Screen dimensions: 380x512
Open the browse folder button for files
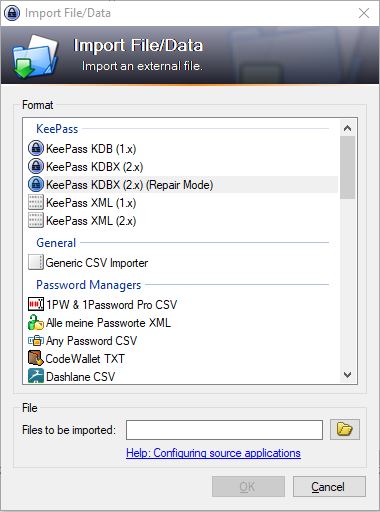345,429
